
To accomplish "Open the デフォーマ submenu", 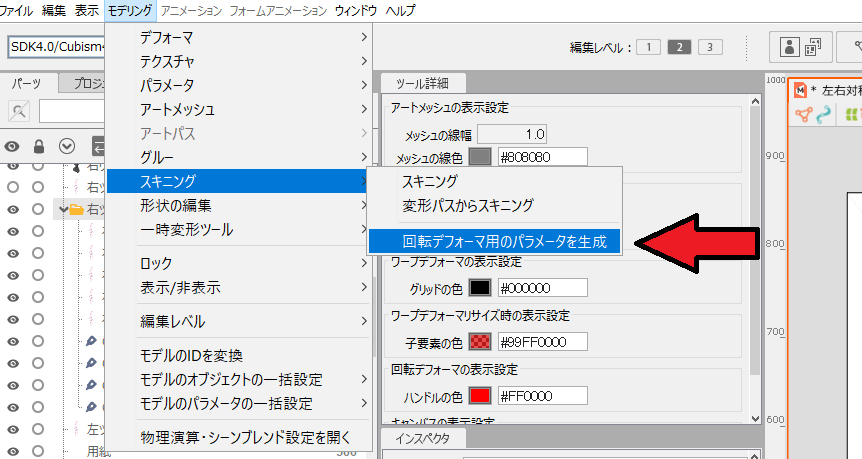I will pyautogui.click(x=239, y=37).
